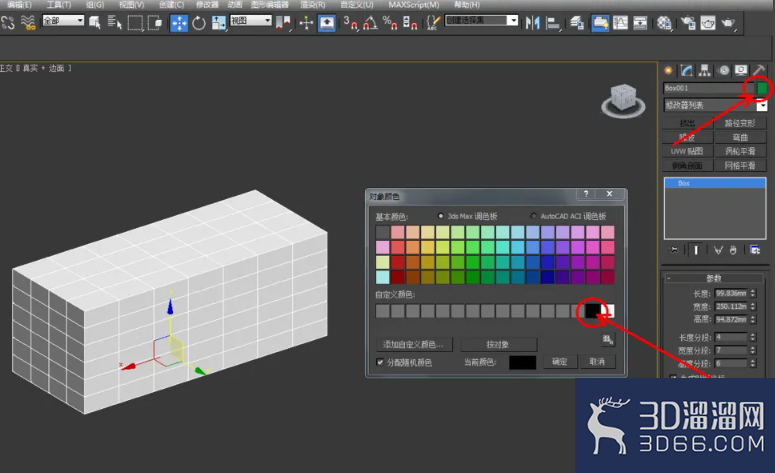Image resolution: width=775 pixels, height=473 pixels.
Task: Switch to the Modify command panel tab
Action: [687, 71]
